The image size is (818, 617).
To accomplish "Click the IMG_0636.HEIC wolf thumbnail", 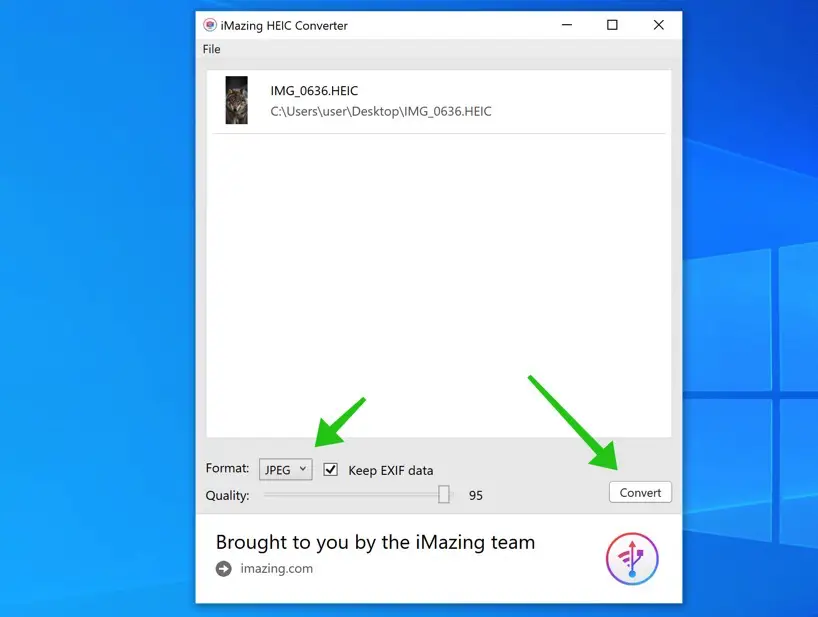I will [x=236, y=100].
